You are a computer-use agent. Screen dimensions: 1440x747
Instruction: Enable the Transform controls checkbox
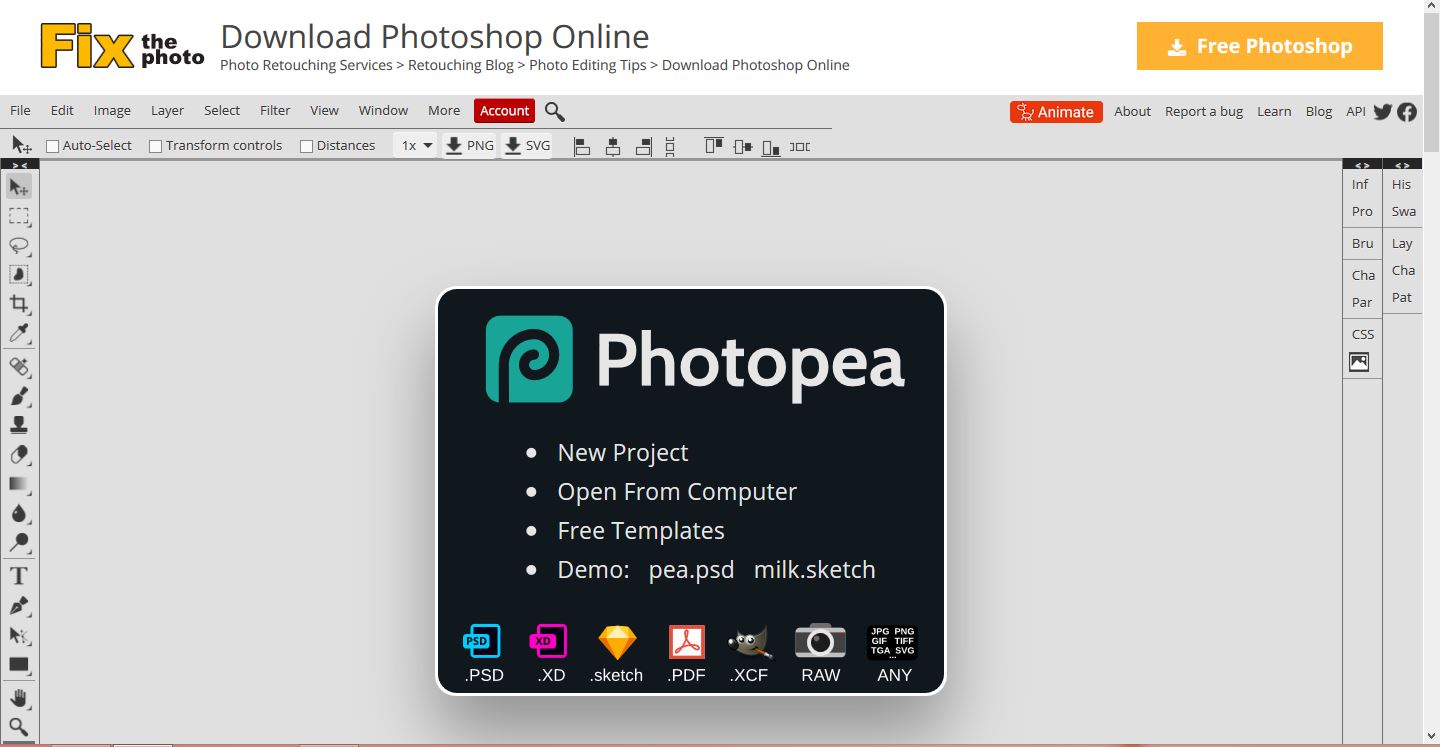coord(155,146)
